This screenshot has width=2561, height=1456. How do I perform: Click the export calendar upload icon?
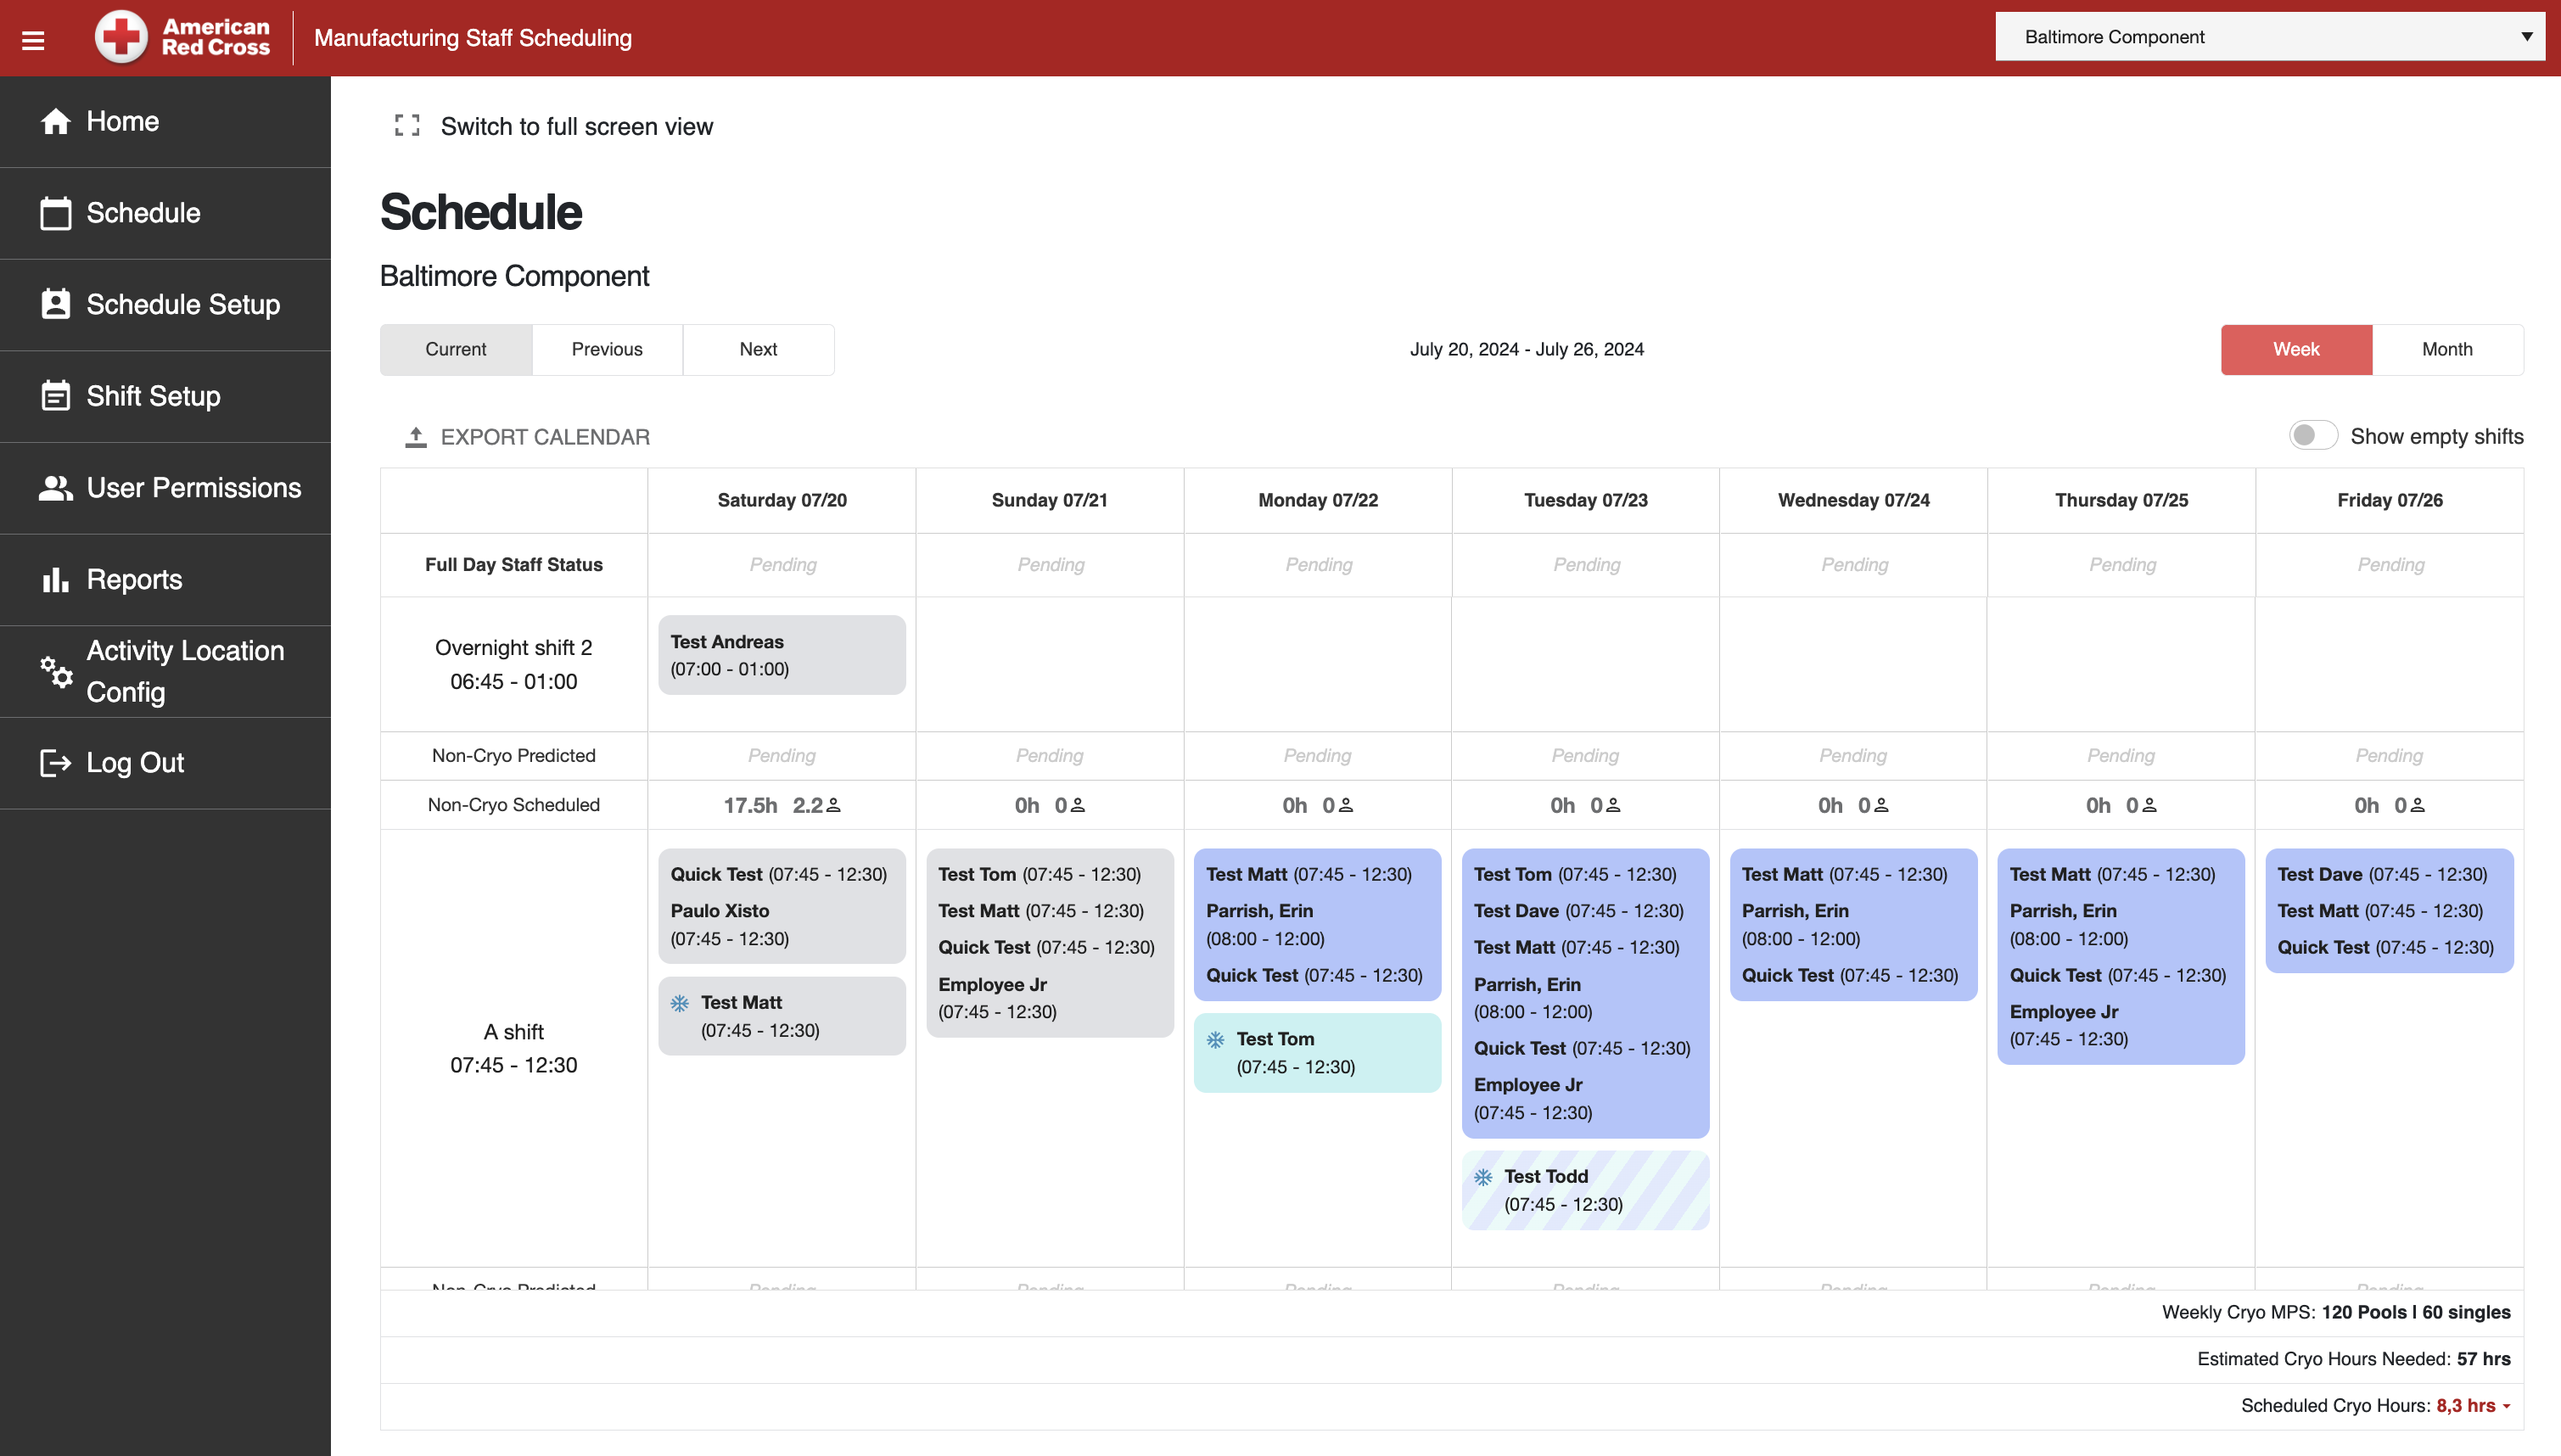click(416, 437)
